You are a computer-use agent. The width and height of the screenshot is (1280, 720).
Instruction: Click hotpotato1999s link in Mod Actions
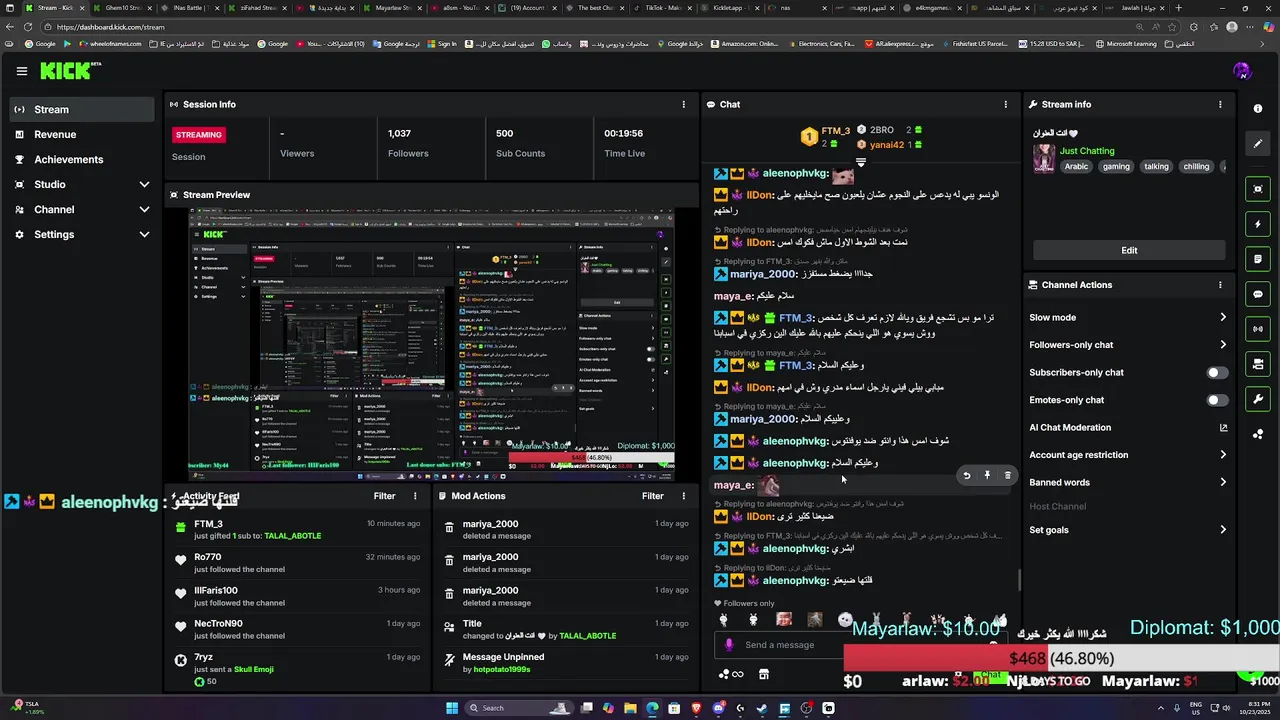tap(504, 669)
